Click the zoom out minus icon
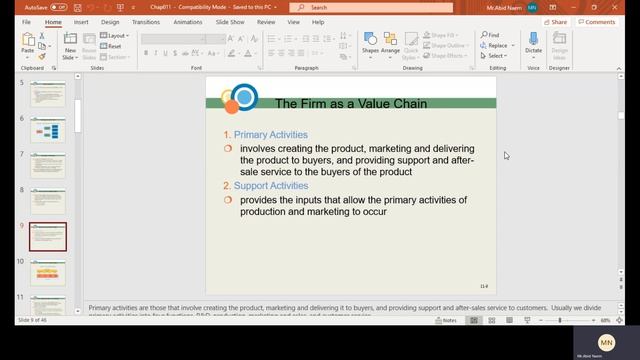Screen dimensions: 640x360 tap(541, 320)
